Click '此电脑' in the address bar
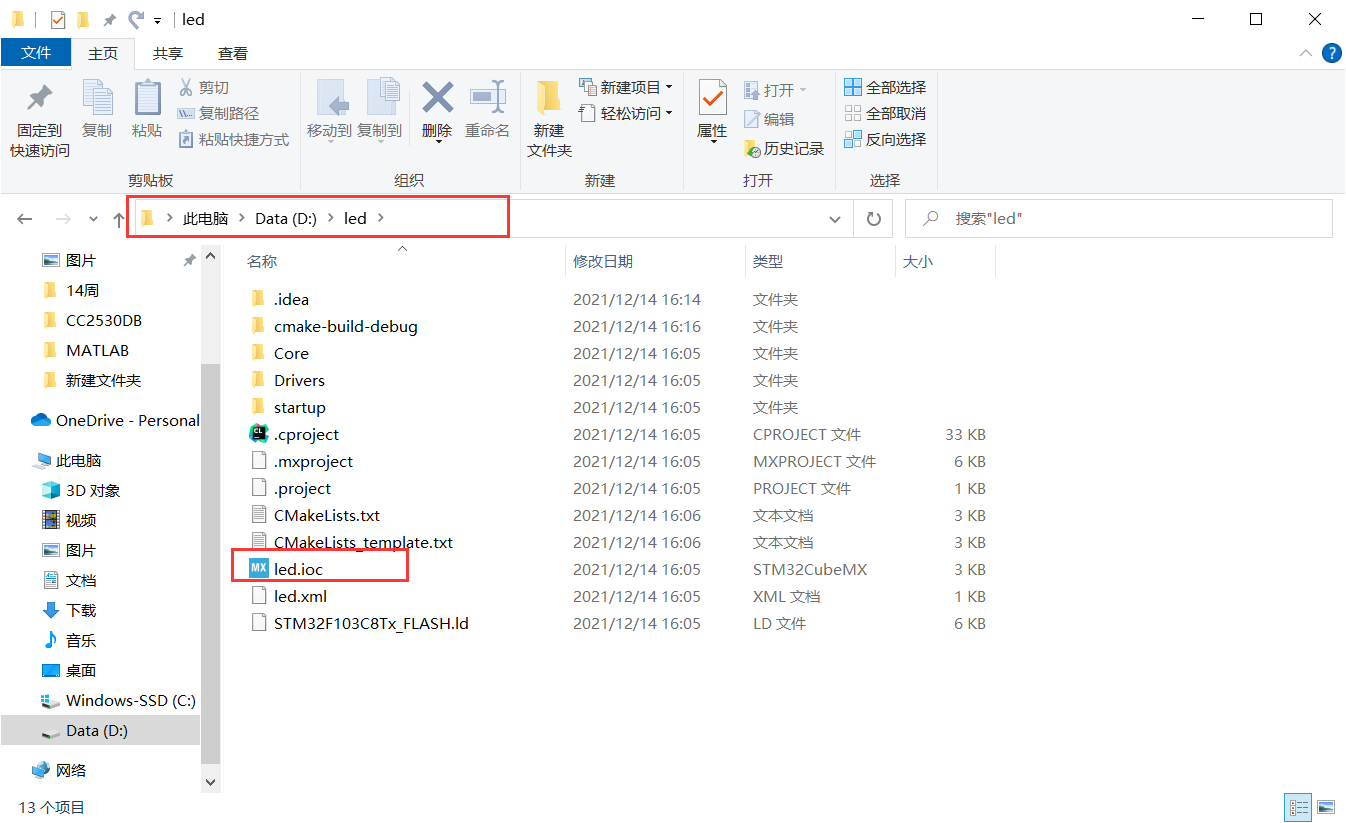 pos(205,218)
